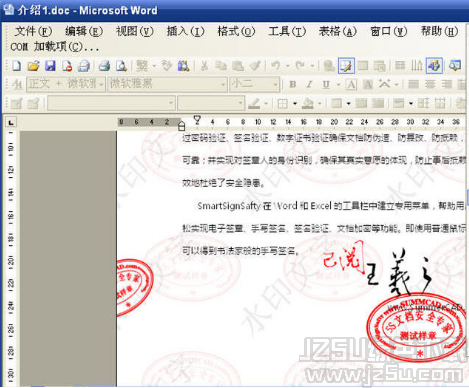469x388 pixels.
Task: Click the COM 加载项(C)... item
Action: (54, 47)
